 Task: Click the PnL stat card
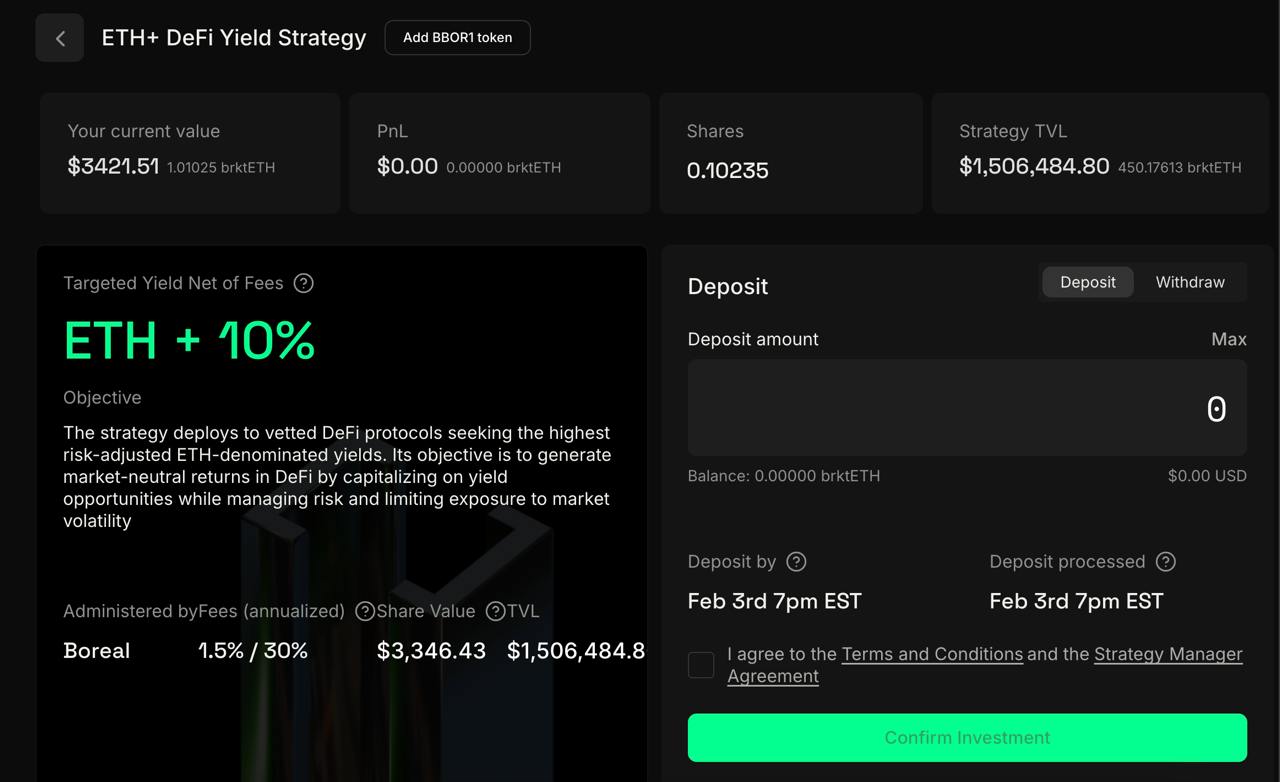click(500, 153)
